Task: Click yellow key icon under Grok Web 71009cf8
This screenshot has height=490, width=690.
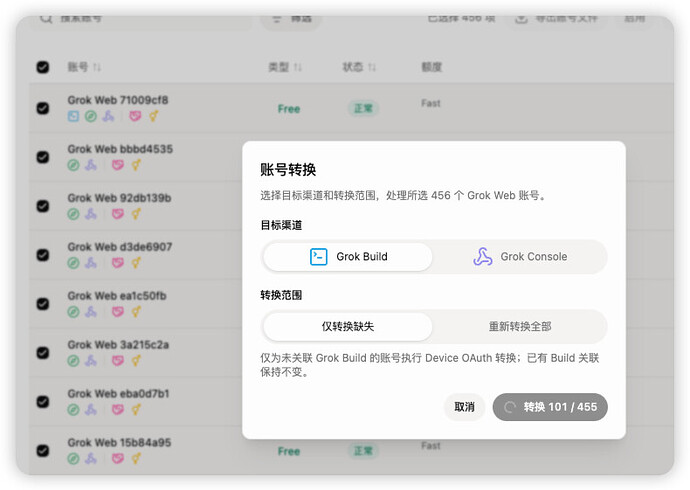Action: point(153,116)
